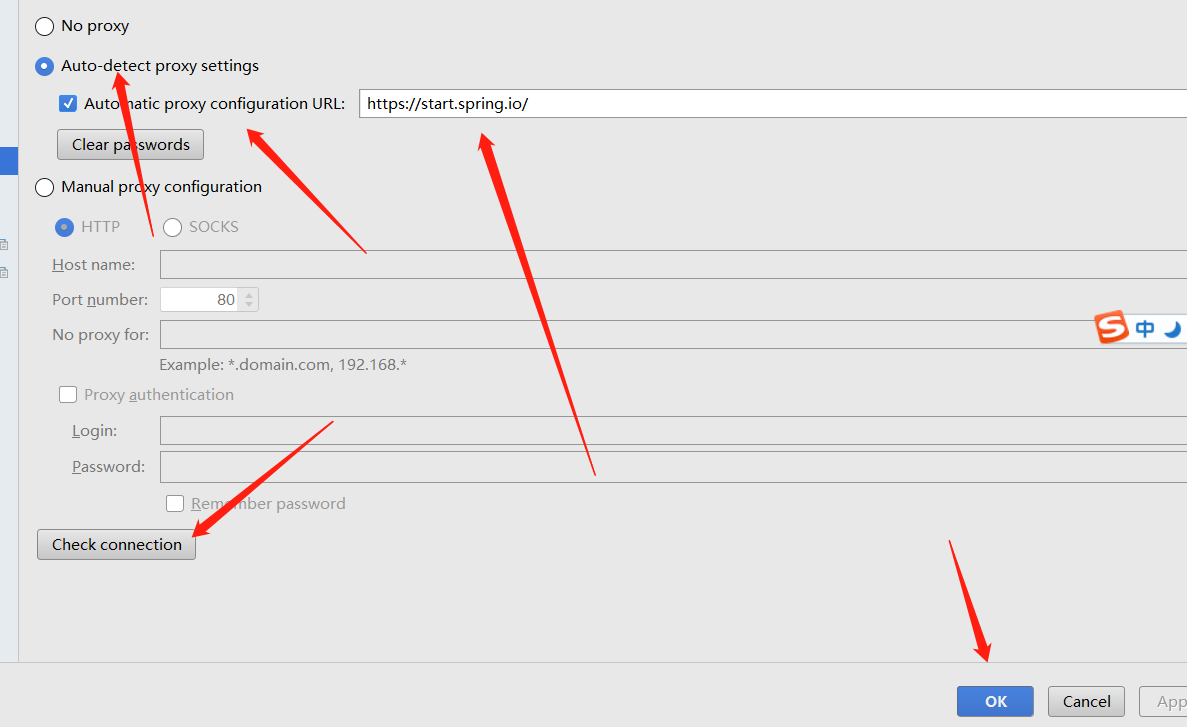
Task: Confirm settings with OK
Action: pos(995,701)
